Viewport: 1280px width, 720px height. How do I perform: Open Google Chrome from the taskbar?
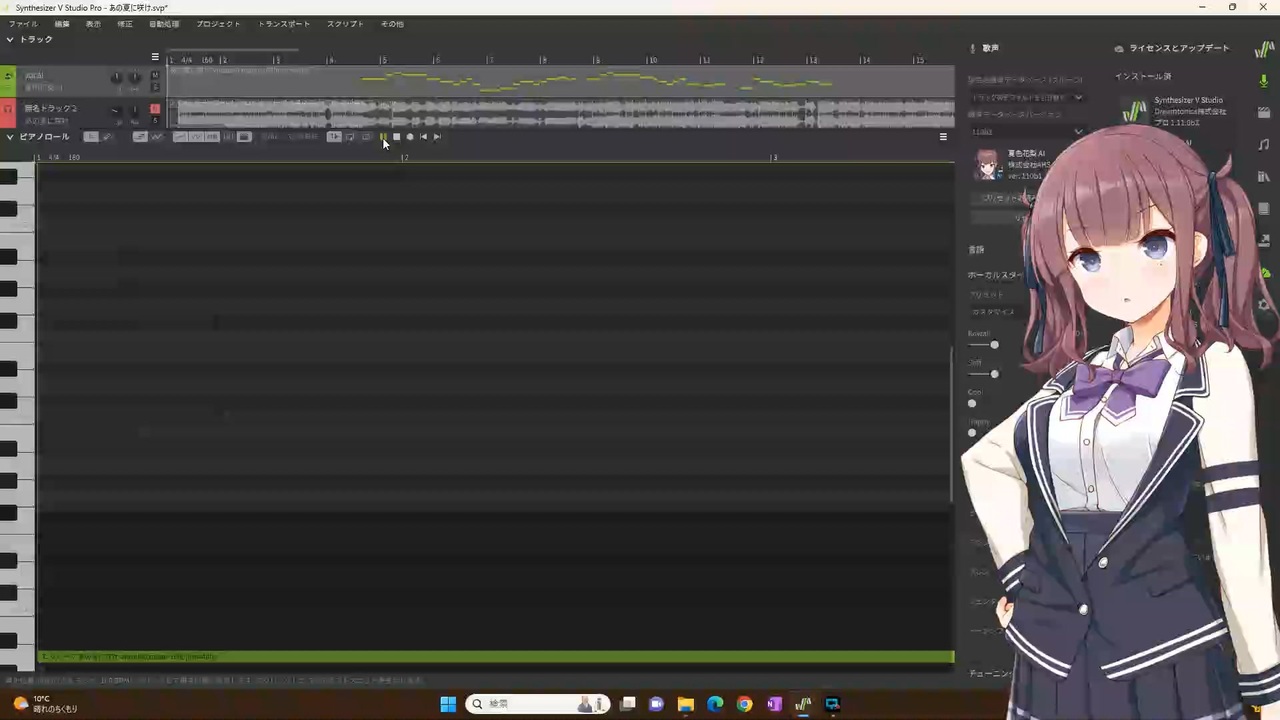744,704
